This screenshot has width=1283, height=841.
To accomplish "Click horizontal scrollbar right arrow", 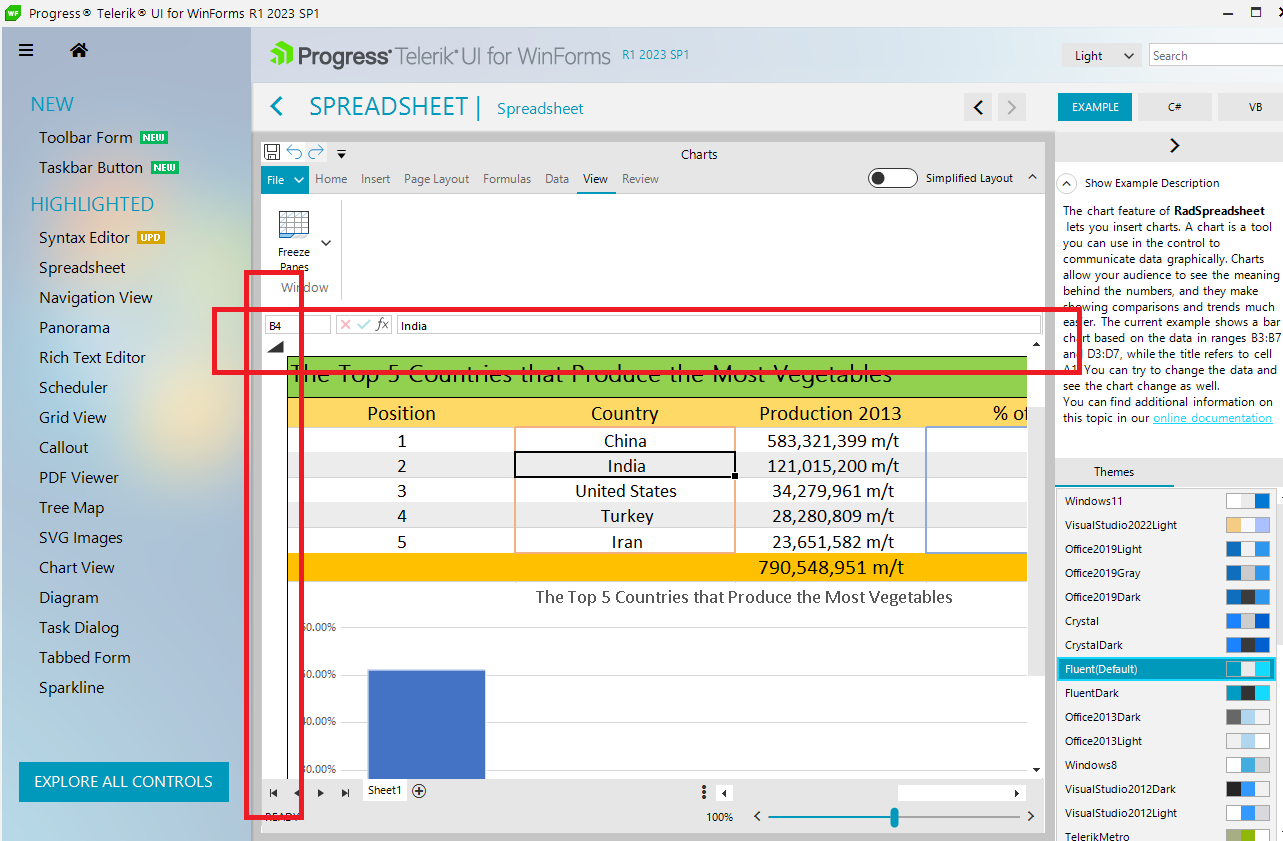I will 1017,793.
